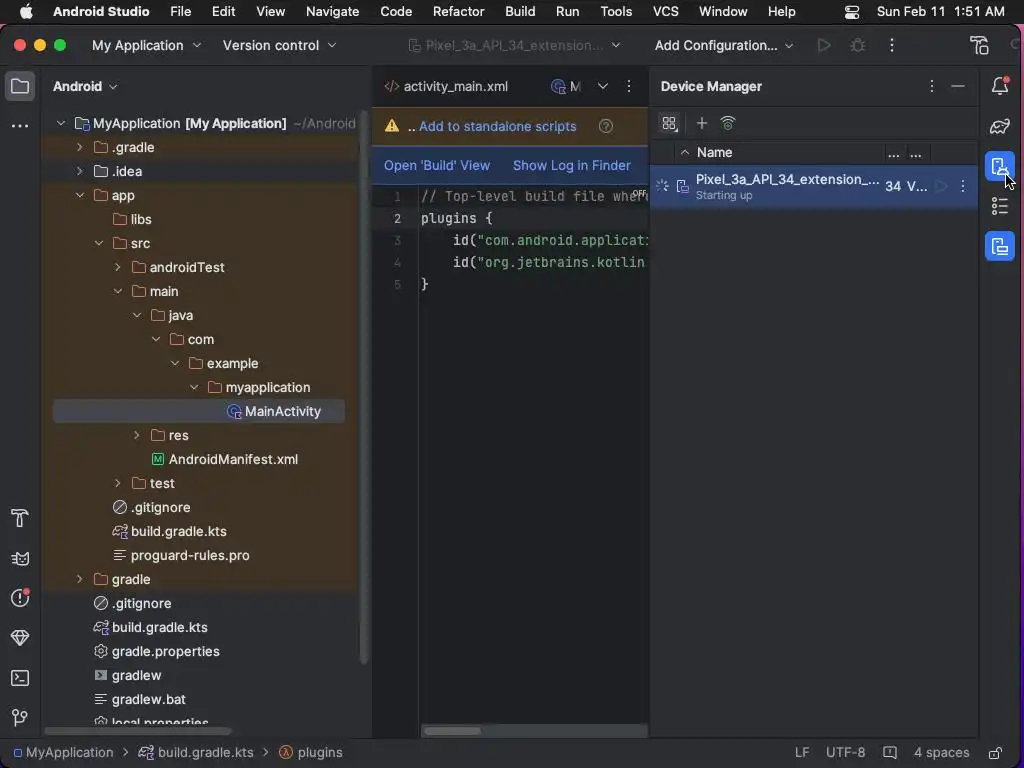Click the play button for Pixel_3a device
This screenshot has height=768, width=1024.
click(941, 186)
